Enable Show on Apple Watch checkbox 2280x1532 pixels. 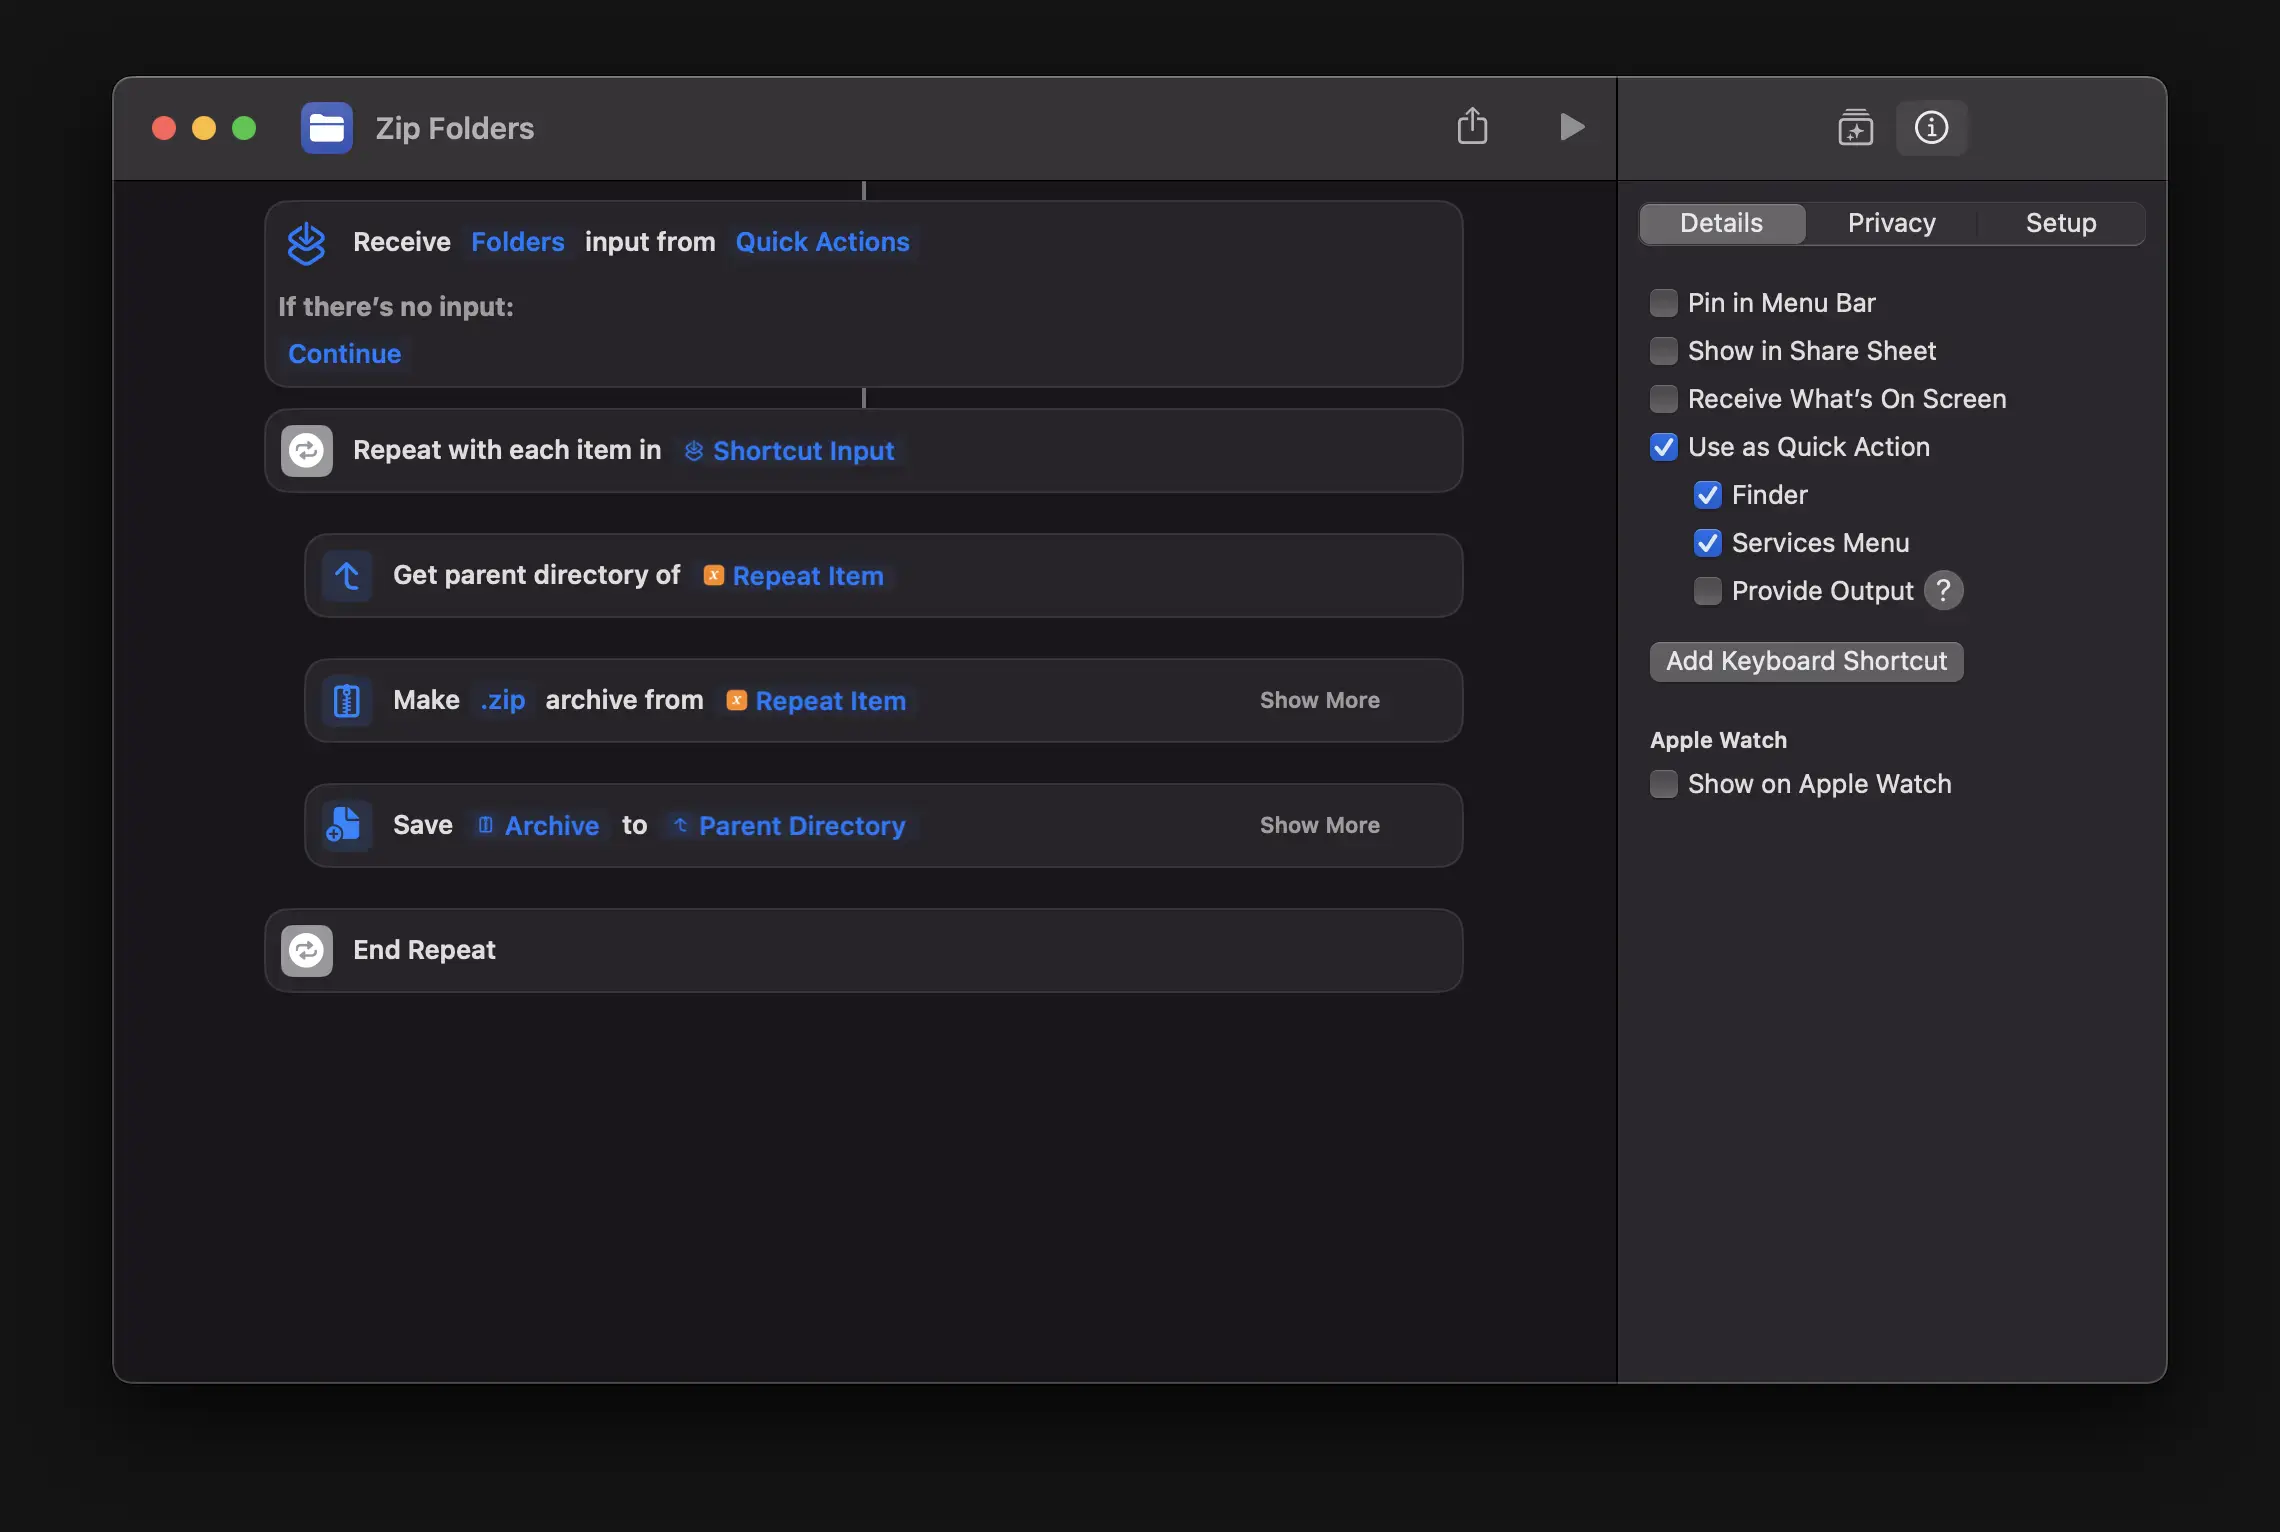click(x=1664, y=784)
